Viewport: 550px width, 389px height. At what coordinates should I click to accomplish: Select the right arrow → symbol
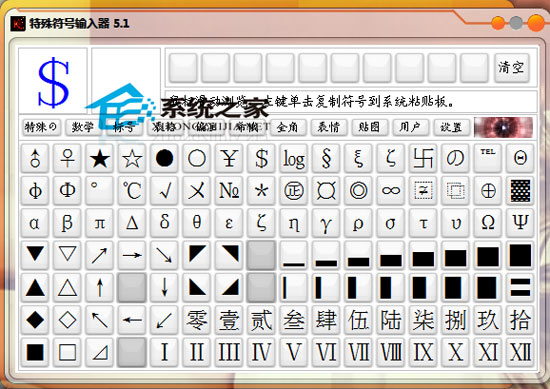click(132, 255)
